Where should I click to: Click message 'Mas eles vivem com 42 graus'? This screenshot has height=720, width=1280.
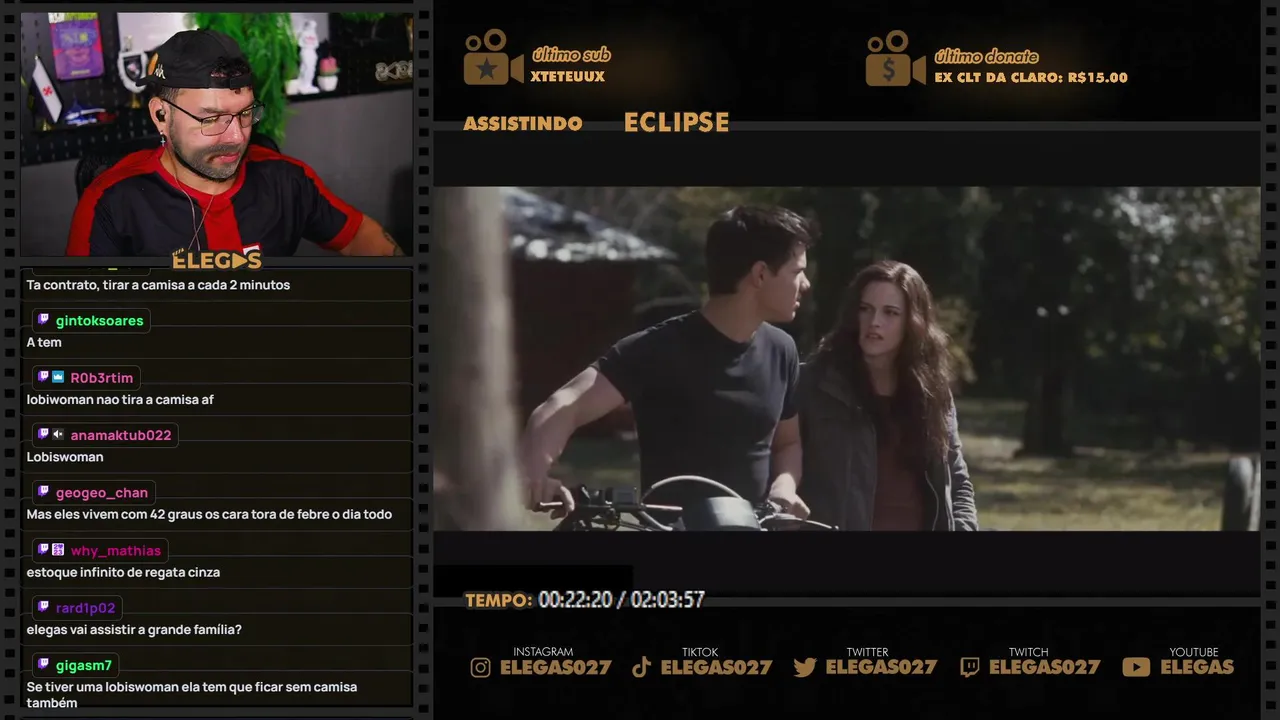[x=209, y=515]
